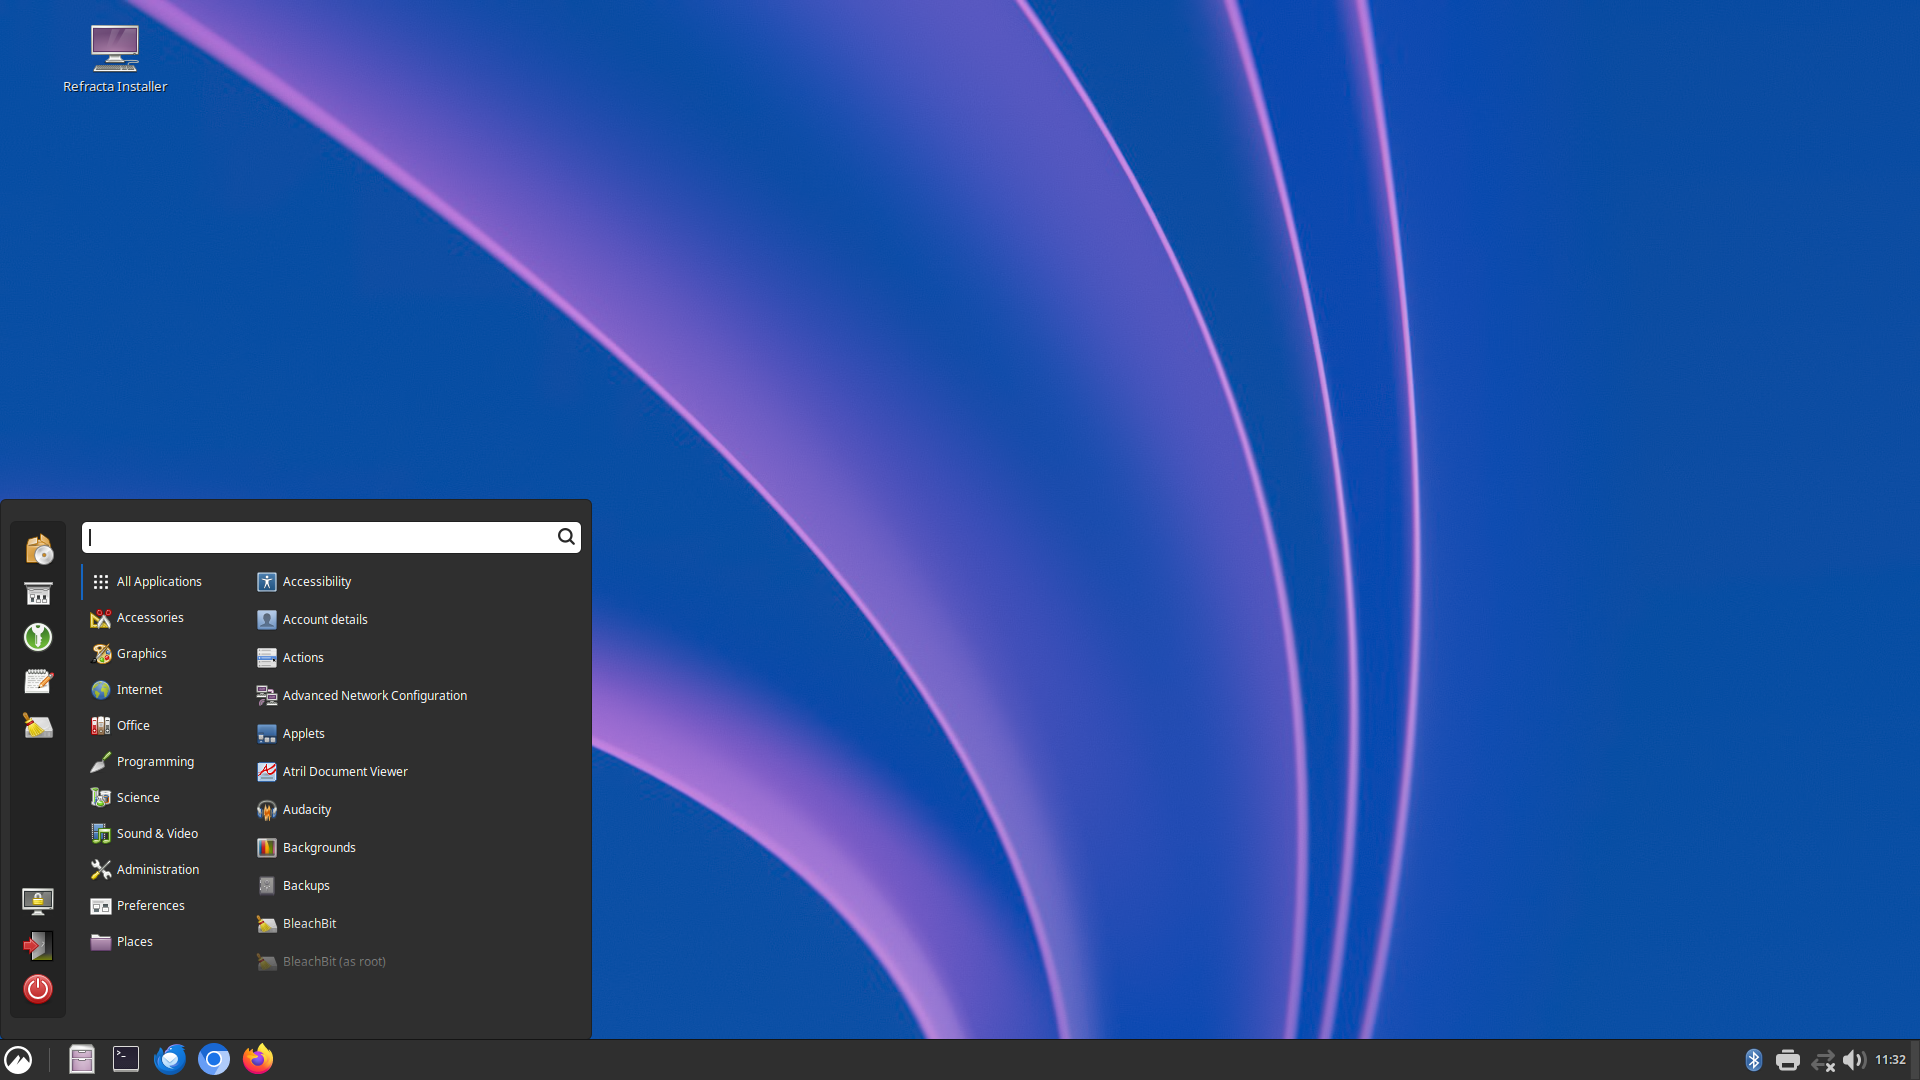The width and height of the screenshot is (1920, 1080).
Task: Open the Preferences category
Action: click(x=150, y=905)
